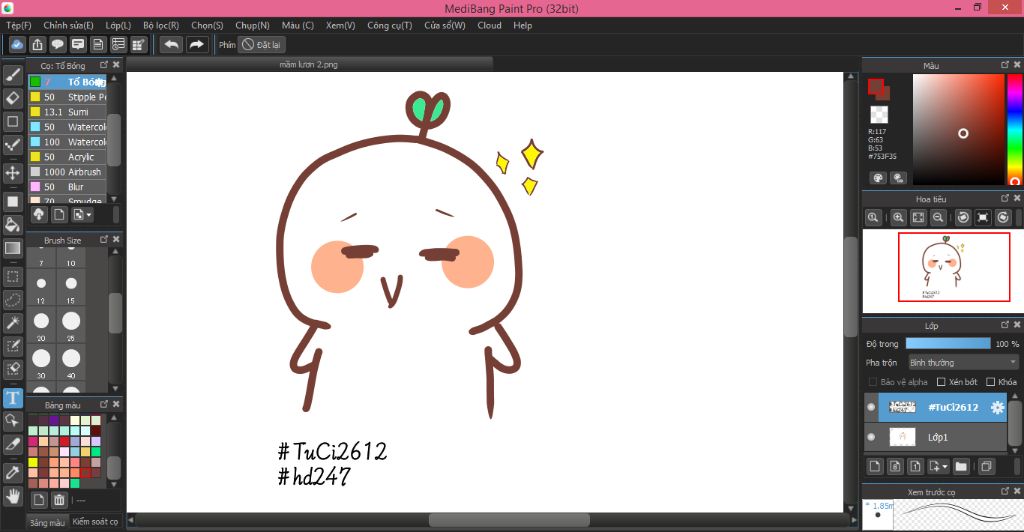Select the Bucket fill tool
This screenshot has height=532, width=1024.
point(12,225)
